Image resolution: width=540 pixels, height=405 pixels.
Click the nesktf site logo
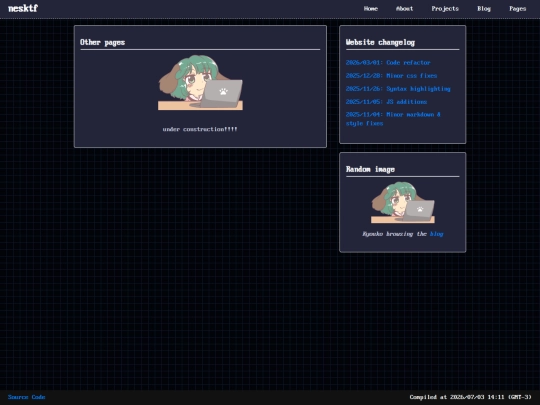point(23,8)
